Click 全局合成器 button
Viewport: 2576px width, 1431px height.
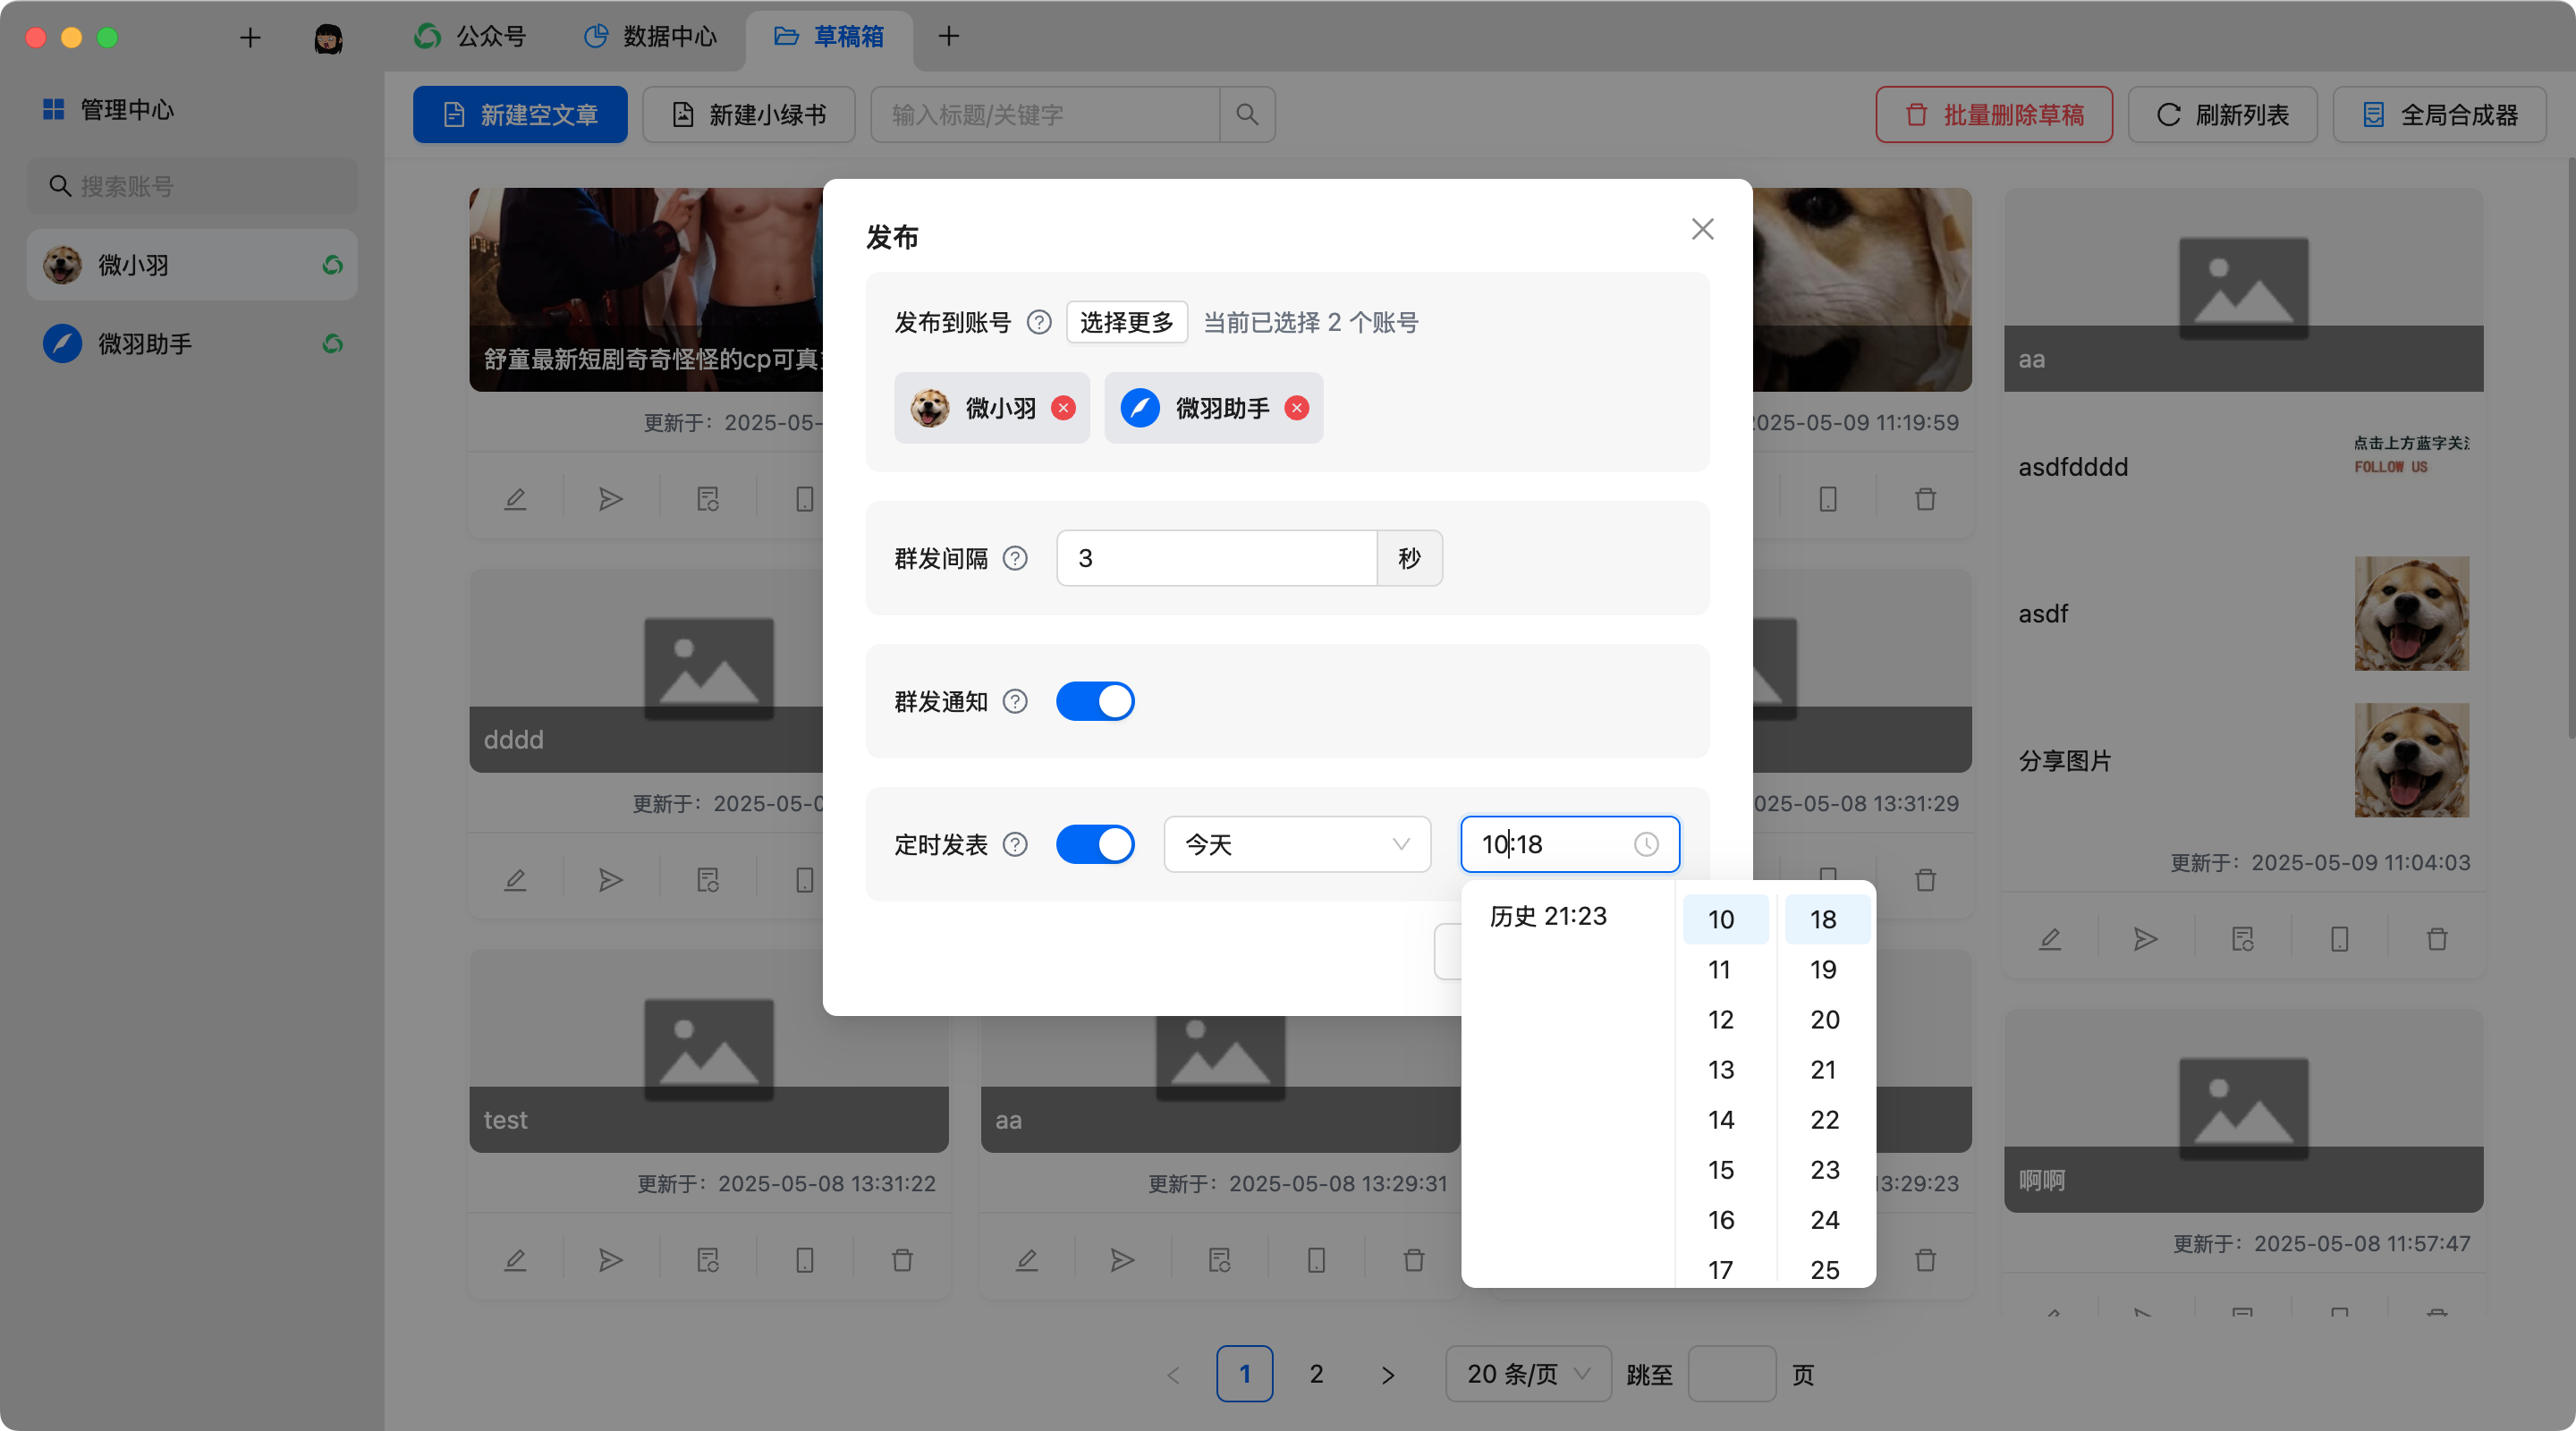pyautogui.click(x=2440, y=115)
